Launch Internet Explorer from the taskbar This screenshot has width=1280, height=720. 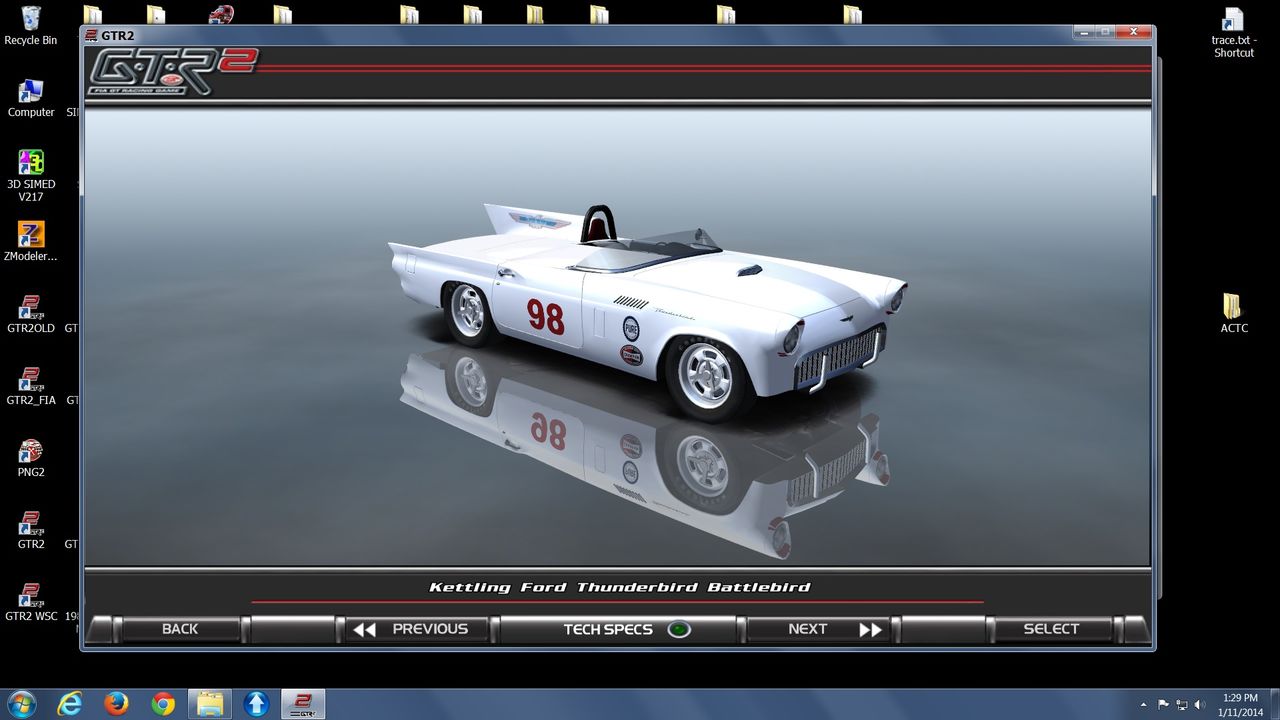coord(70,704)
